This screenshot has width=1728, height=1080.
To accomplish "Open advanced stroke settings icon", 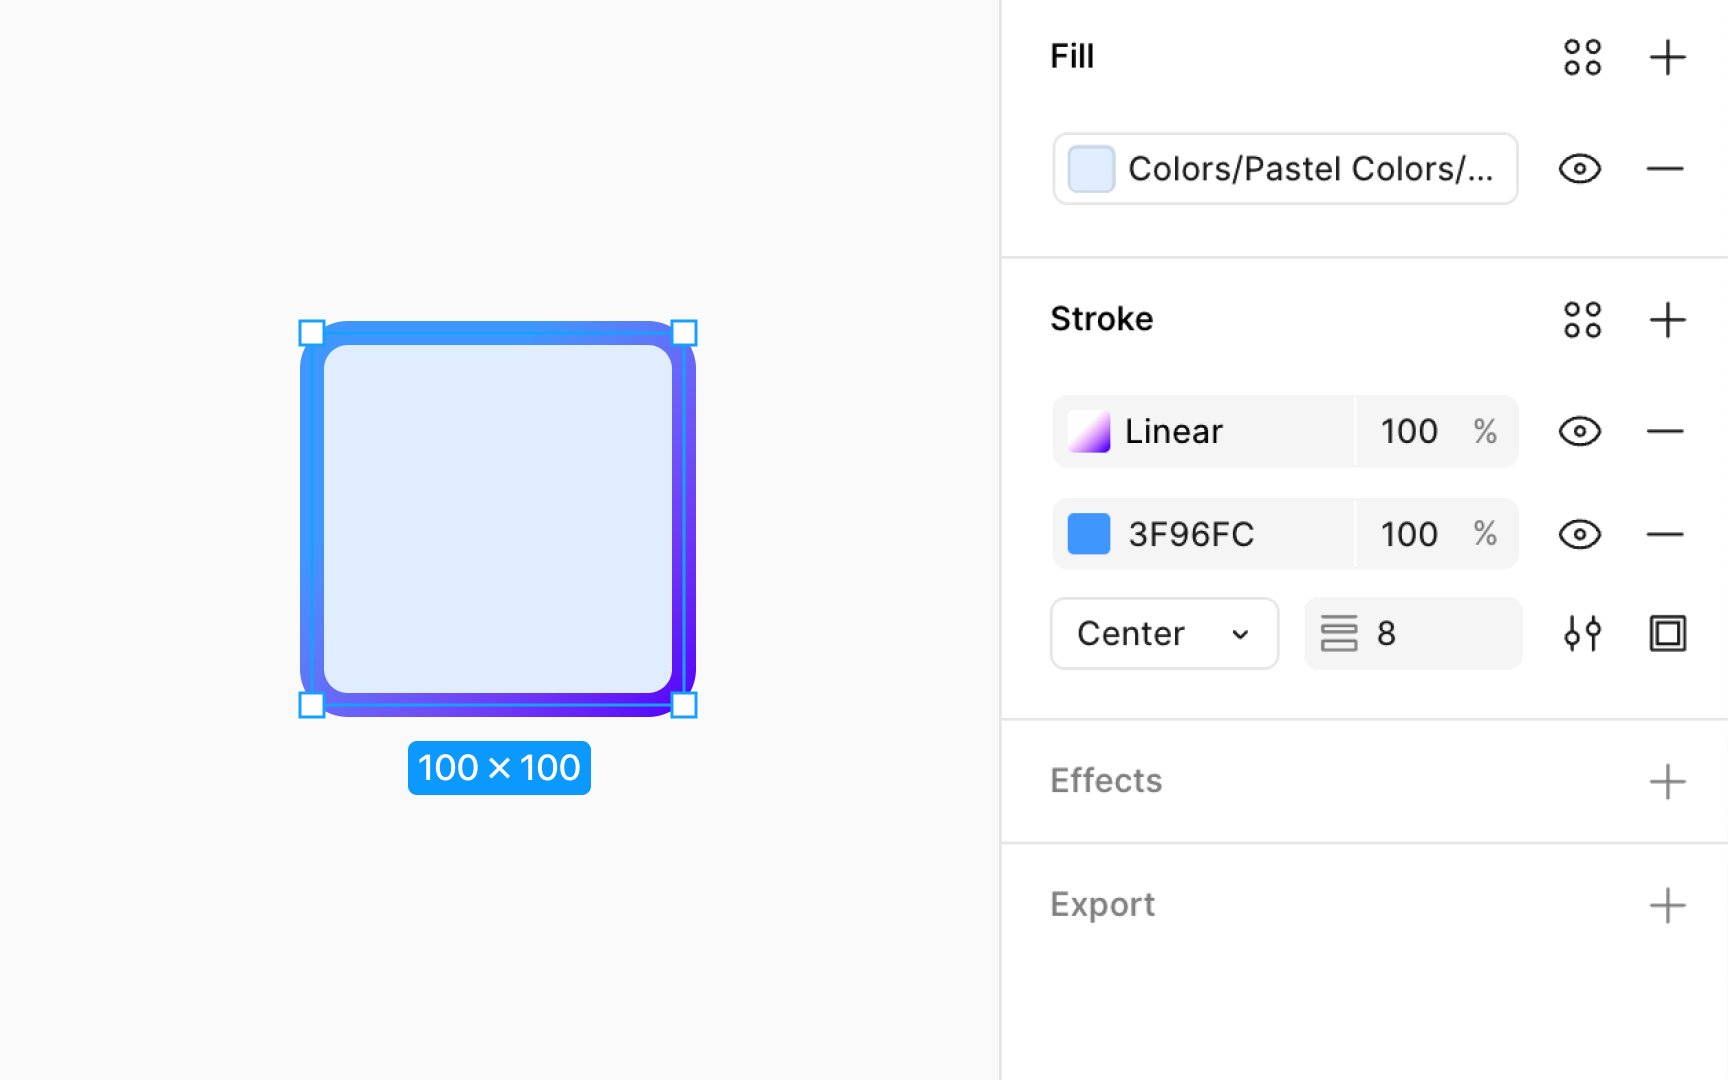I will coord(1582,633).
